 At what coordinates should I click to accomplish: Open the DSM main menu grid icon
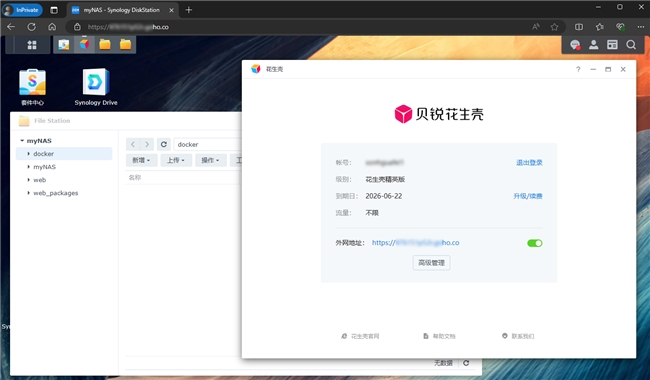pos(32,45)
